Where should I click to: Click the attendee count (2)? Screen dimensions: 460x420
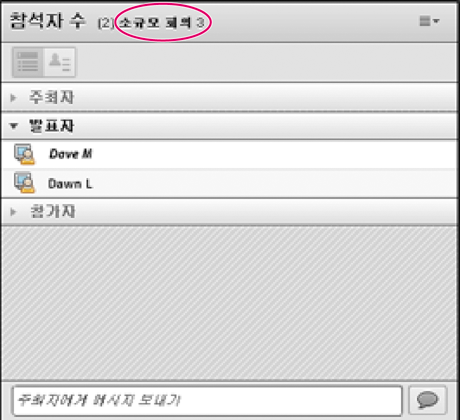tap(106, 23)
